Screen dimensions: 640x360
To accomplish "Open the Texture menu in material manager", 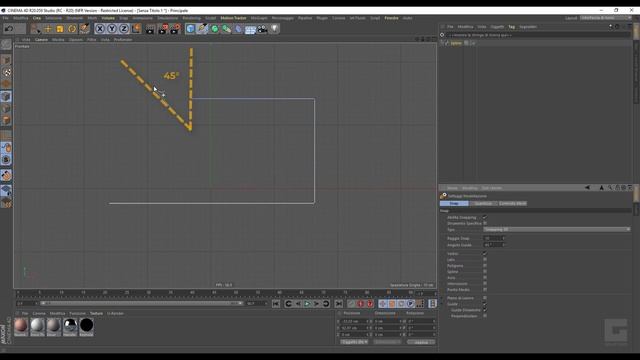I will coord(96,313).
